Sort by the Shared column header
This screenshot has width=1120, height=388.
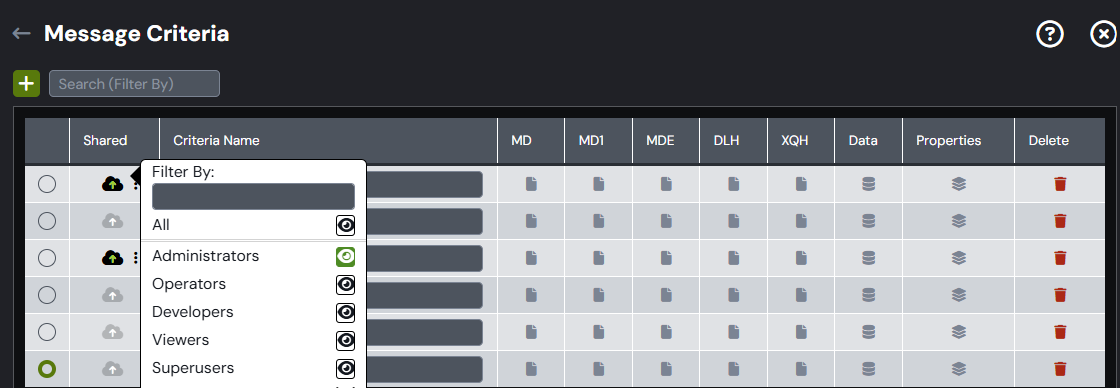105,141
